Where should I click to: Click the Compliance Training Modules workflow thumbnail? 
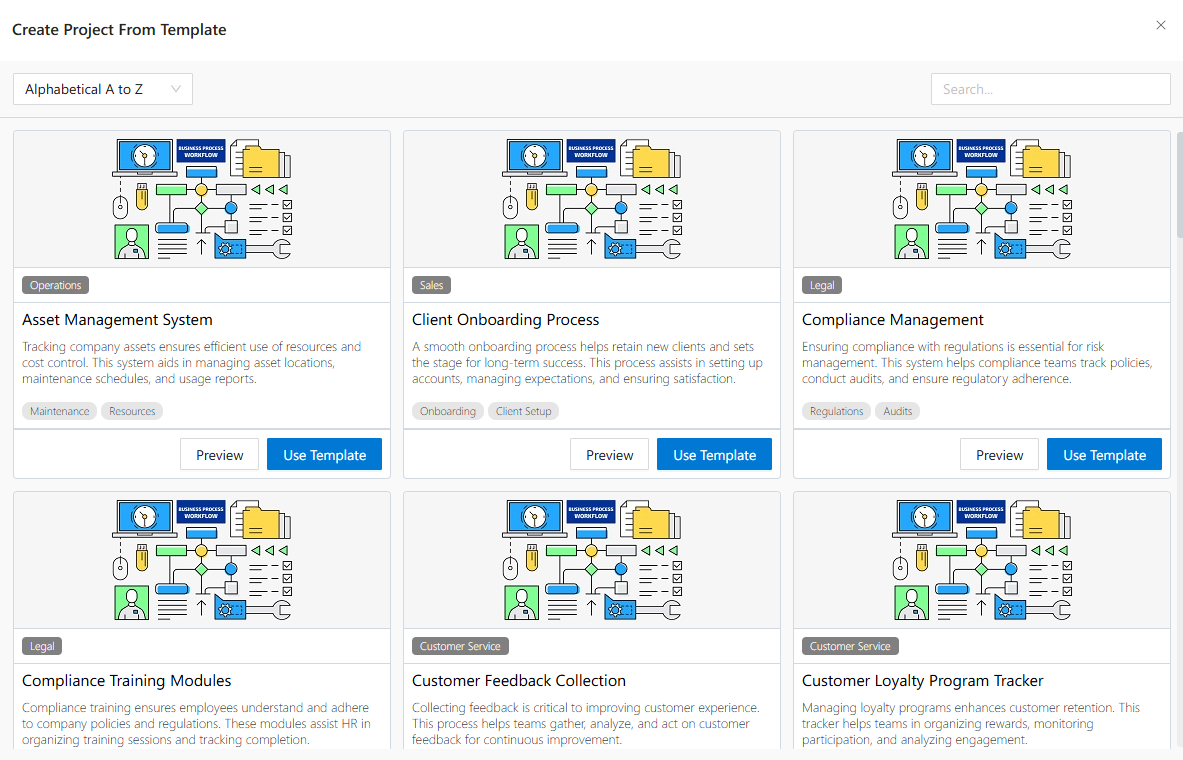(201, 560)
